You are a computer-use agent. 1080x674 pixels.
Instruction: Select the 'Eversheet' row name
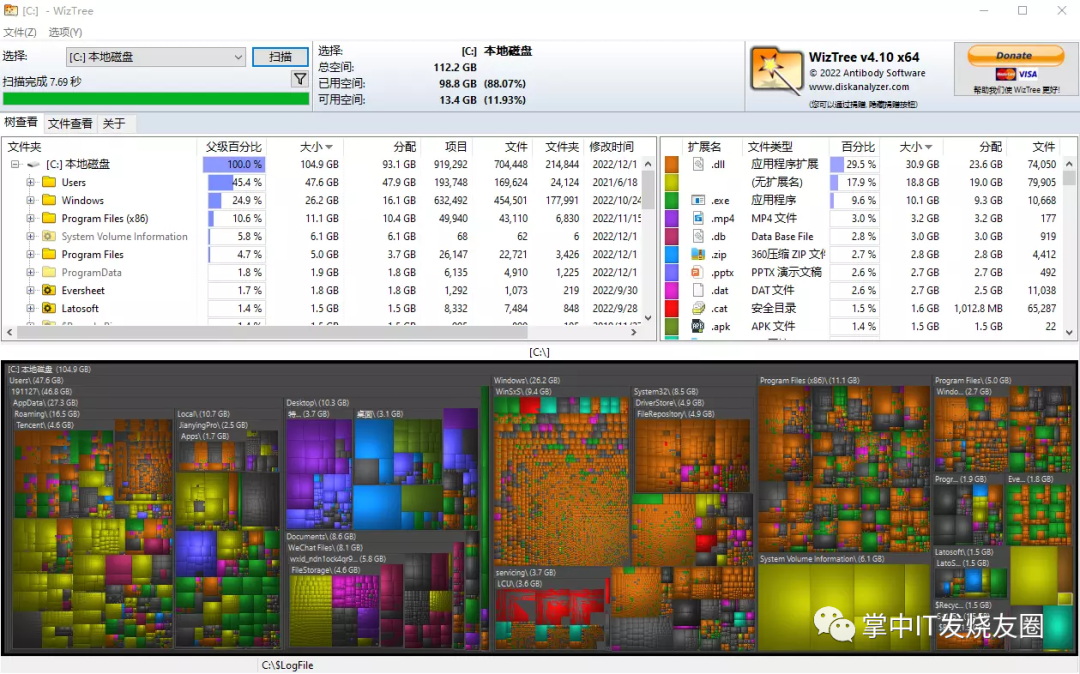tap(83, 291)
